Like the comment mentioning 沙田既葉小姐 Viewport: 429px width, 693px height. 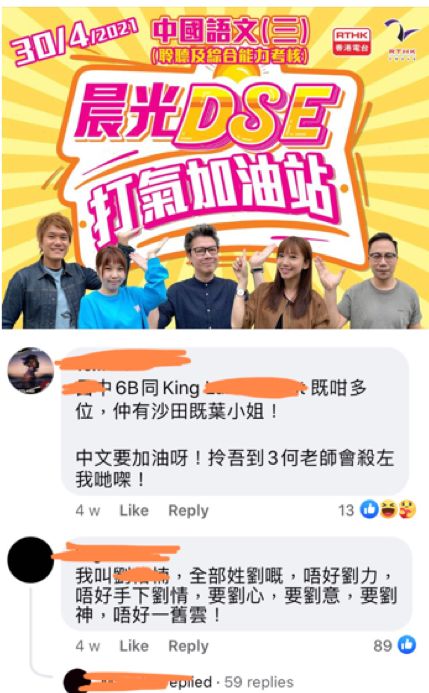point(134,510)
